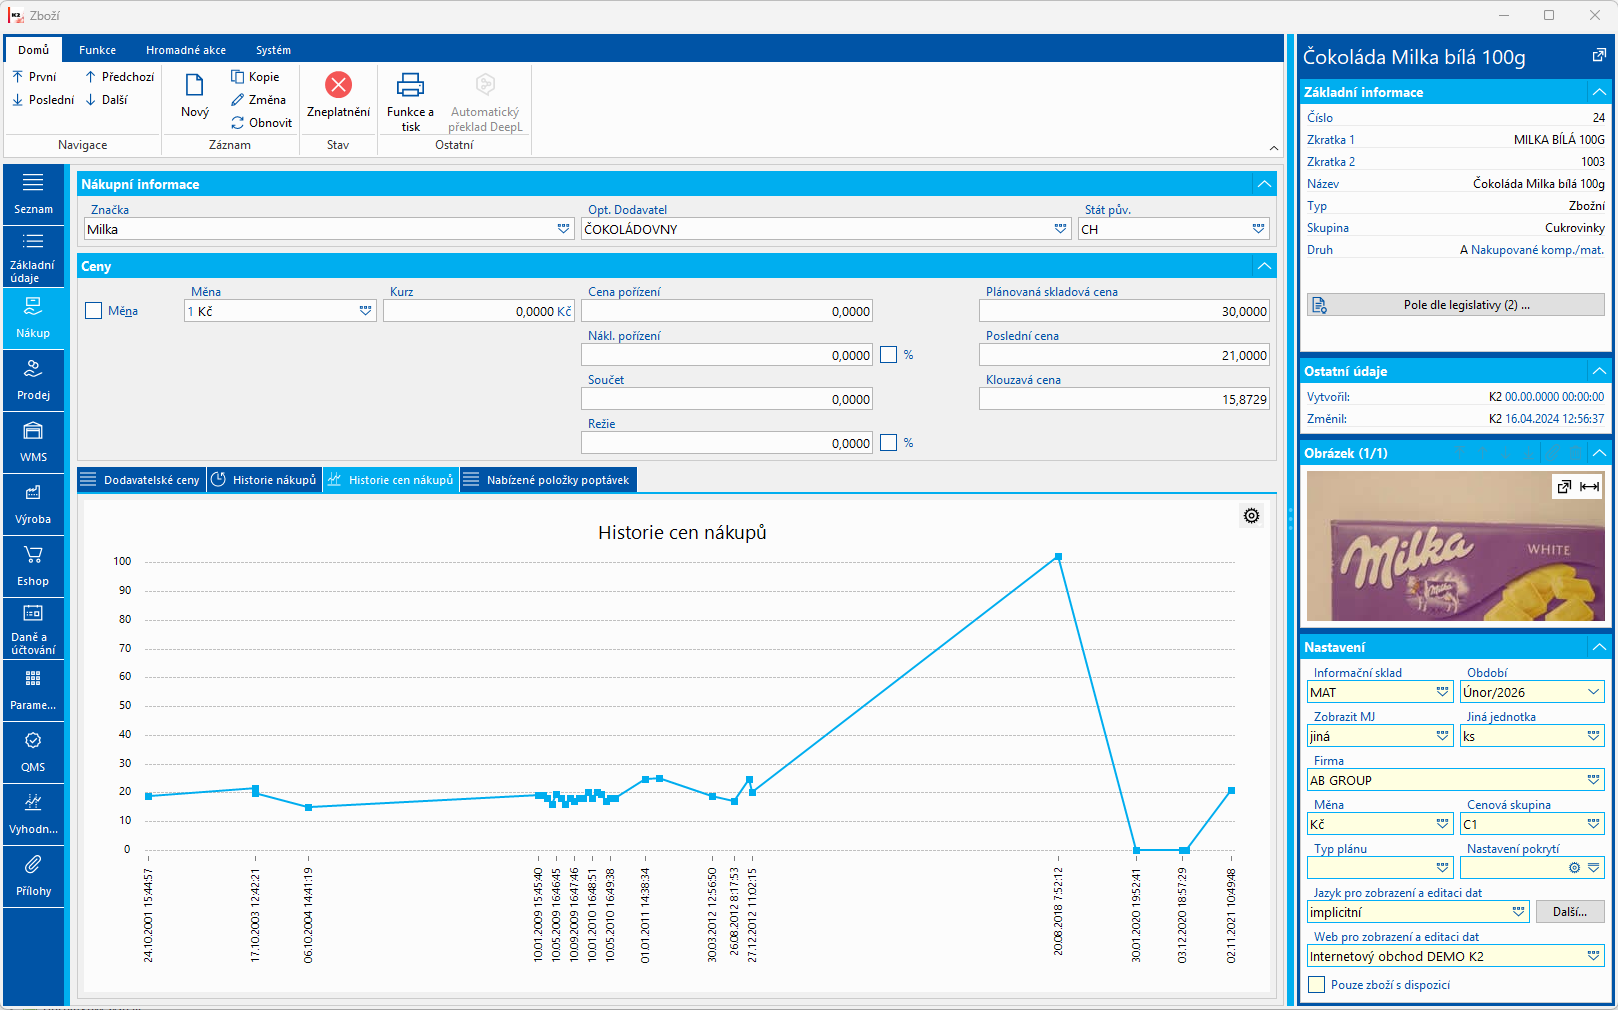Go to the Poslední record
The width and height of the screenshot is (1618, 1010).
pos(43,100)
